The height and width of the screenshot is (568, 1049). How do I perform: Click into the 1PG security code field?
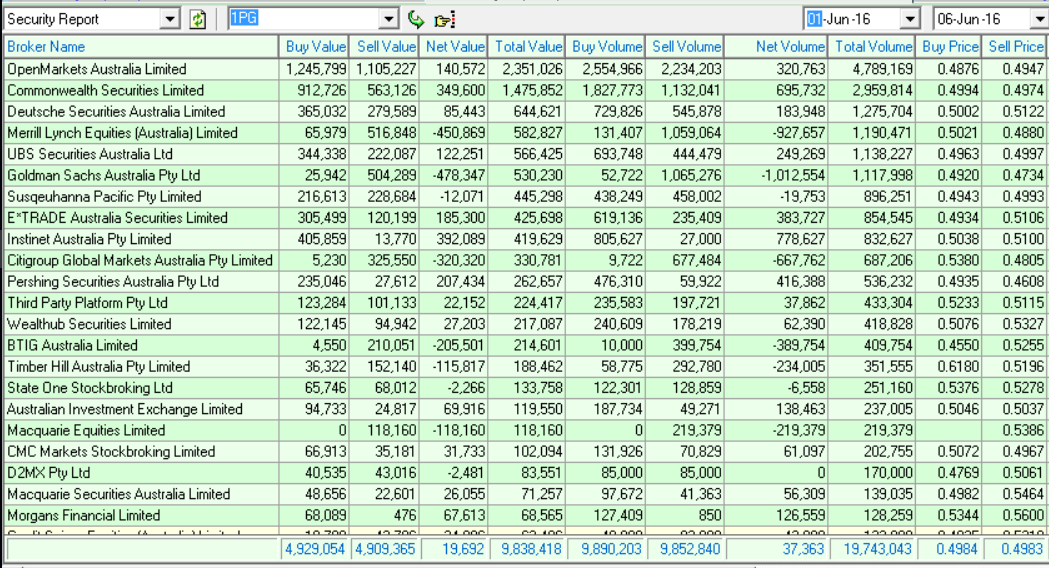pos(304,19)
